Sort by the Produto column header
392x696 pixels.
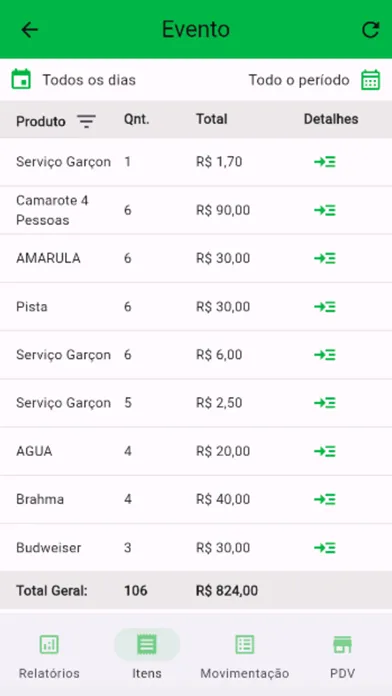pos(41,122)
